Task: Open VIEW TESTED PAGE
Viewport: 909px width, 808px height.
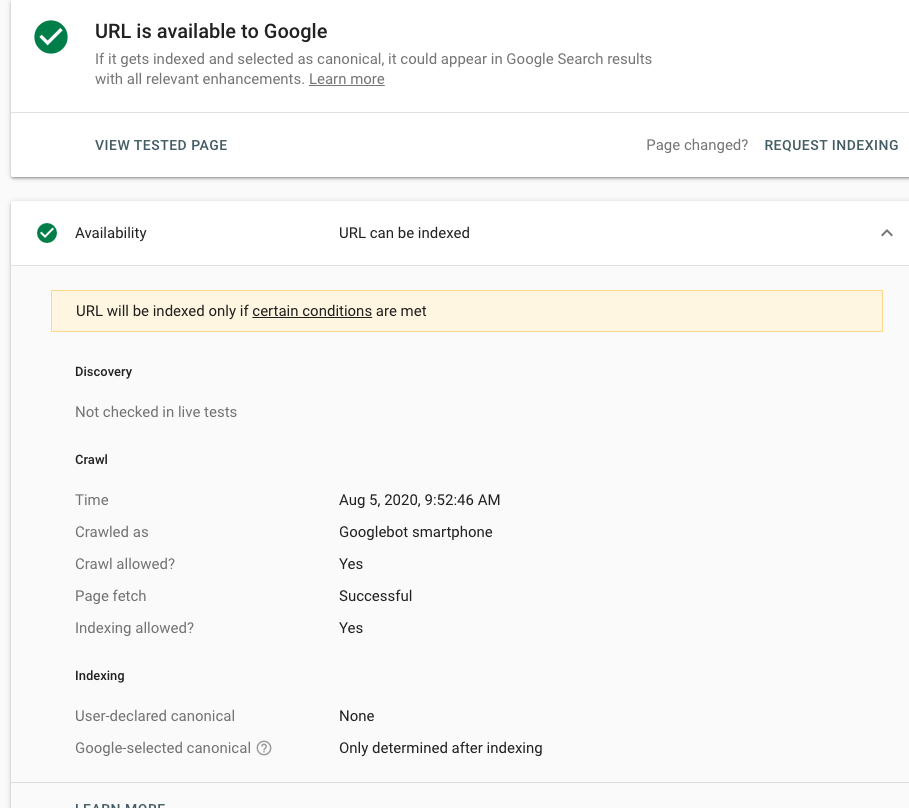Action: pyautogui.click(x=161, y=145)
